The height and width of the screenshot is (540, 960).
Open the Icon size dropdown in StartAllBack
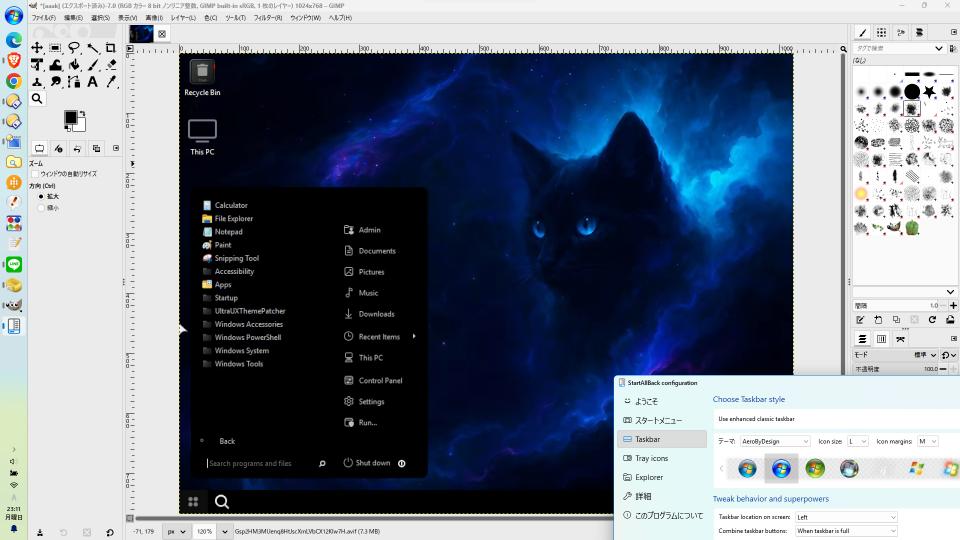coord(857,441)
